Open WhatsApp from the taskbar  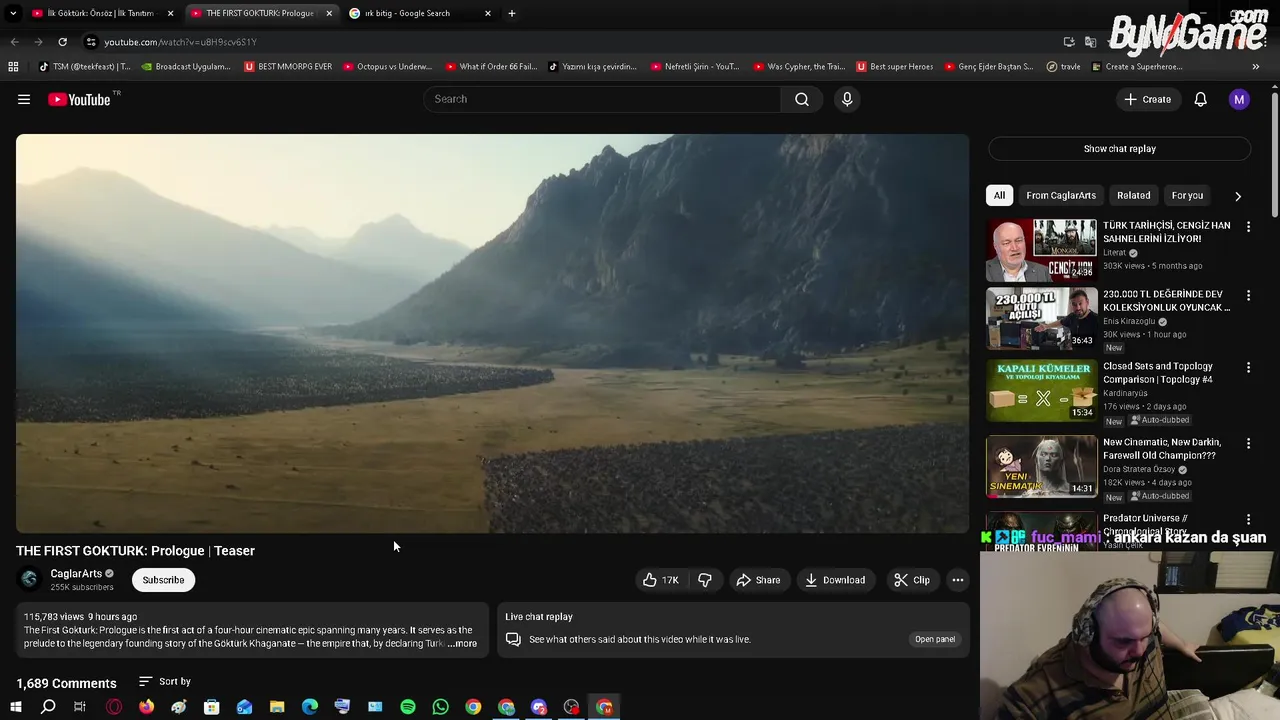pyautogui.click(x=440, y=707)
